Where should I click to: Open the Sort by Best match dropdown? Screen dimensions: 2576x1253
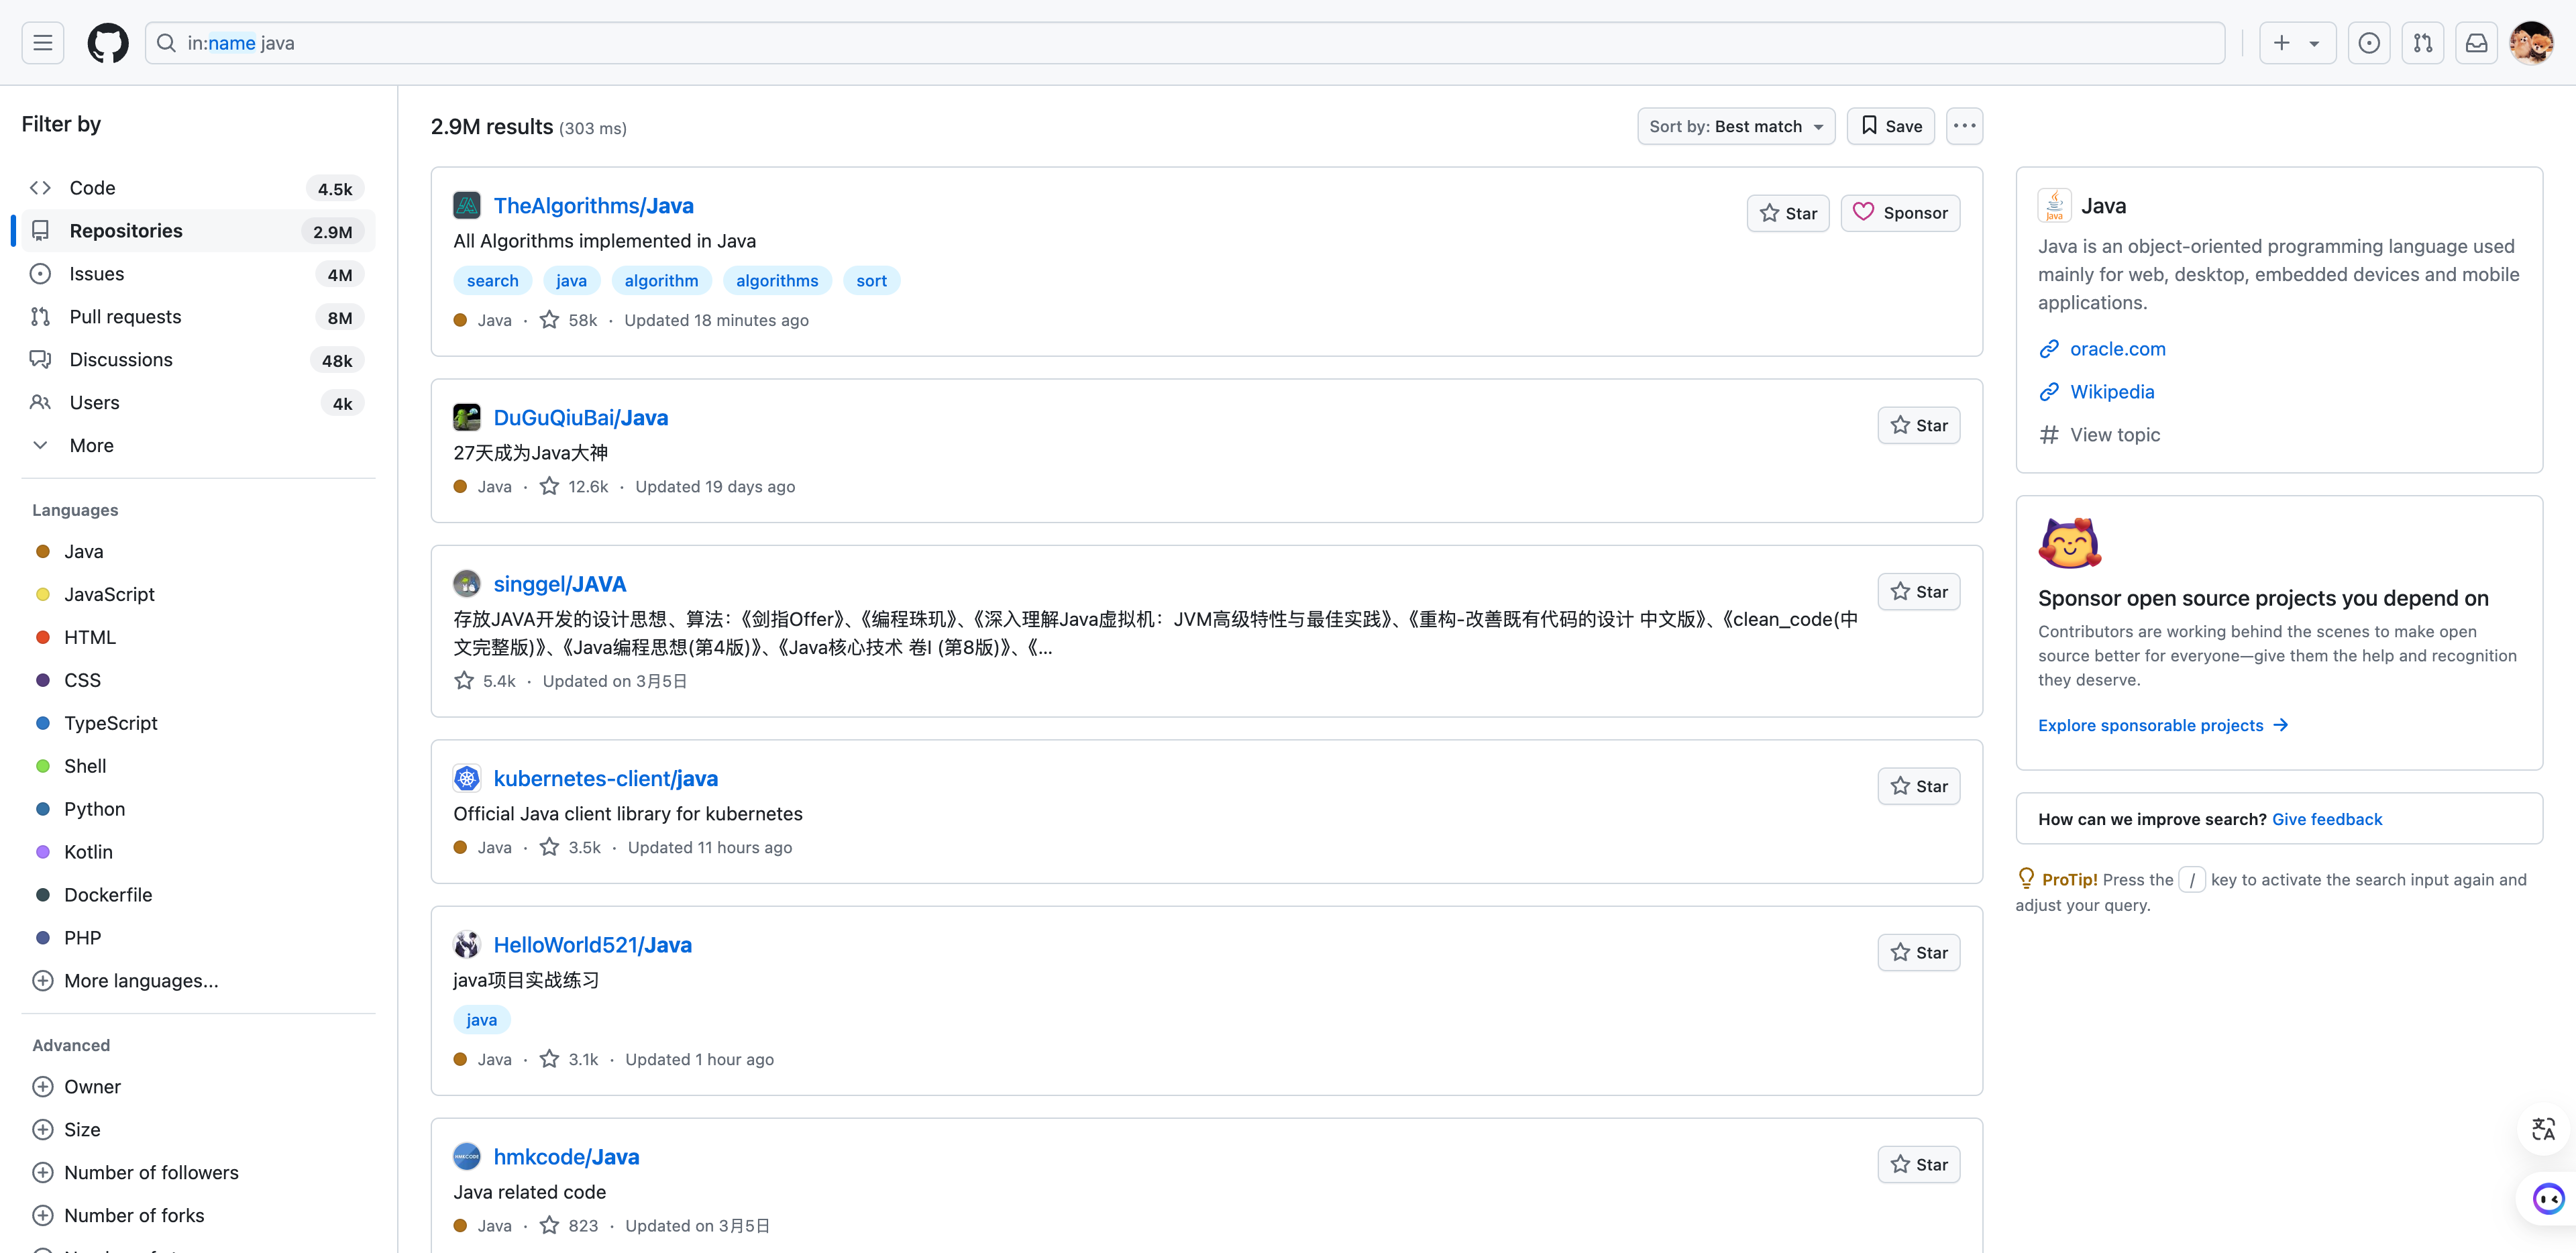click(x=1735, y=126)
